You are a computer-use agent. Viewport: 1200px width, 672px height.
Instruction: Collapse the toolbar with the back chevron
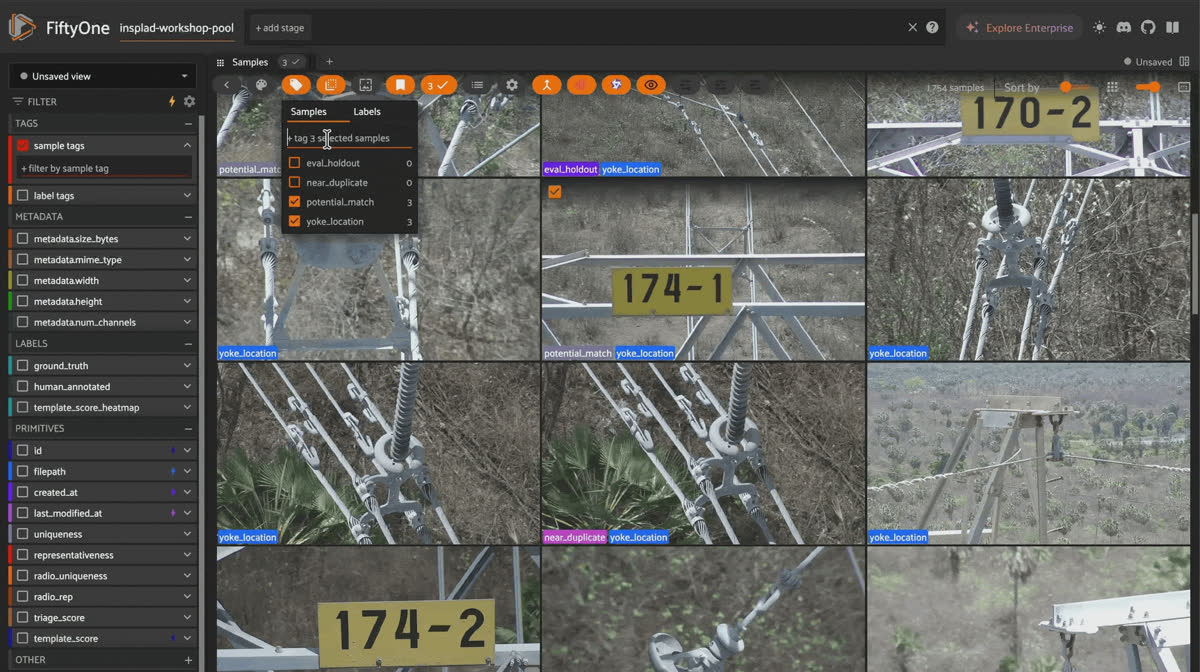[227, 85]
